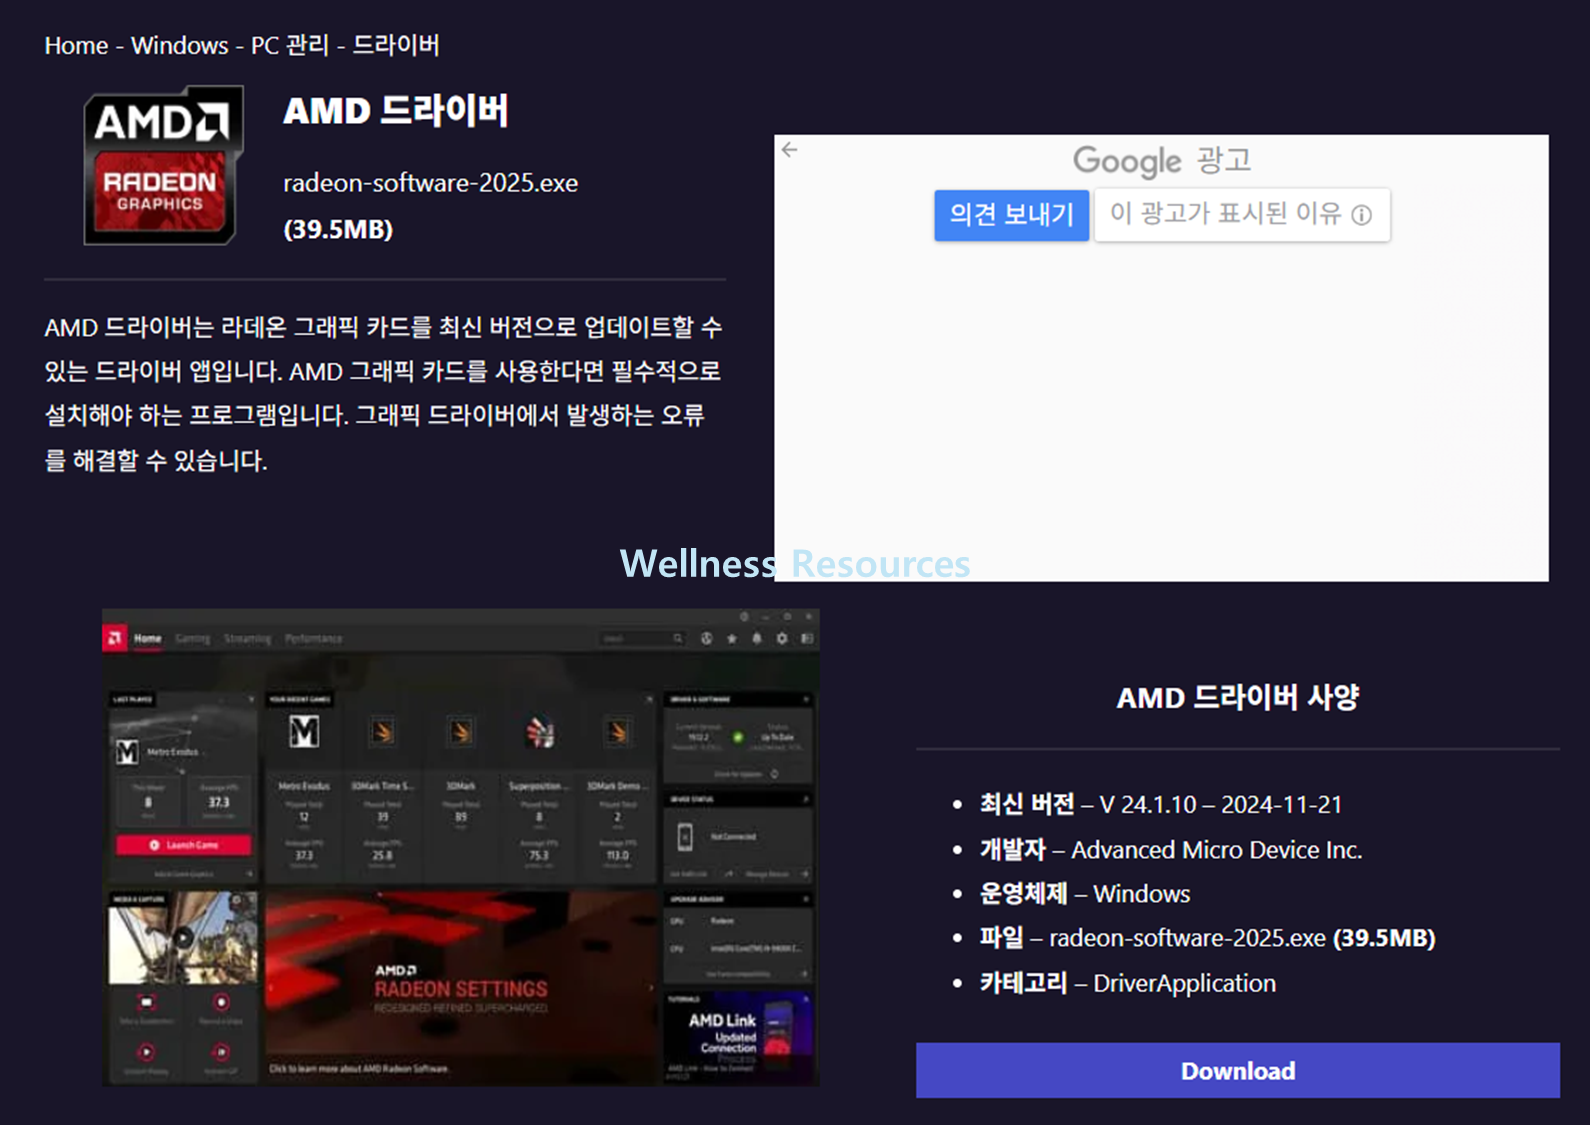The image size is (1590, 1125).
Task: Click the globe icon in the Radeon screenshot
Action: pos(707,638)
